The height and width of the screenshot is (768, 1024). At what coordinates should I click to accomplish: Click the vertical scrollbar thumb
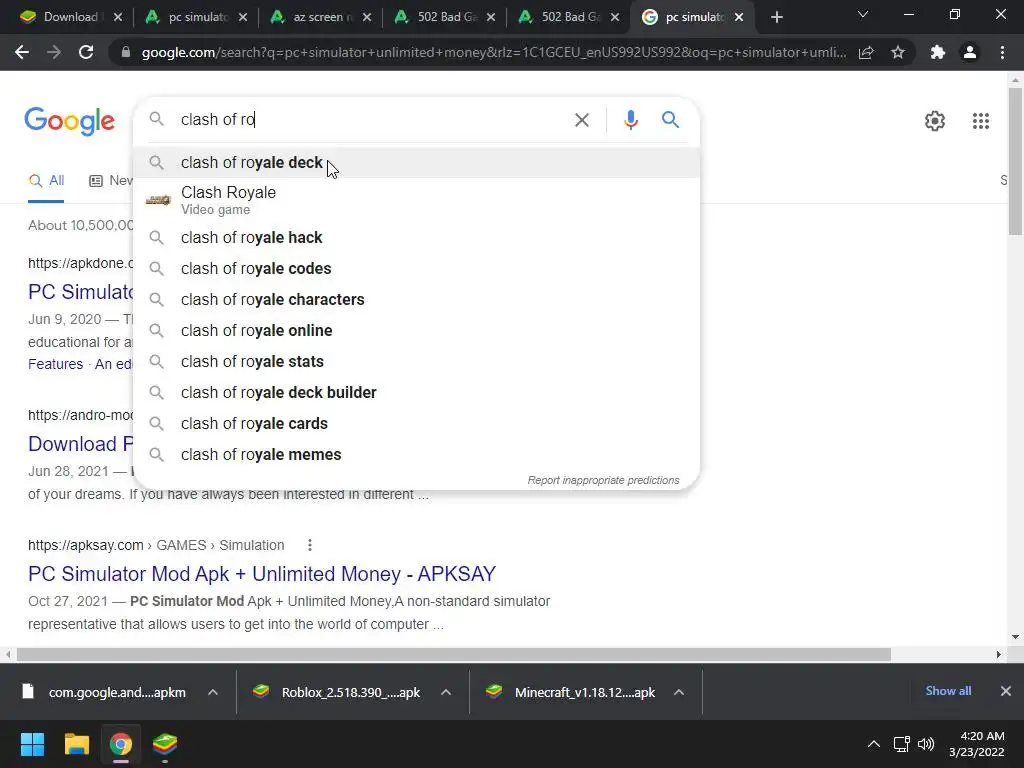(1015, 161)
